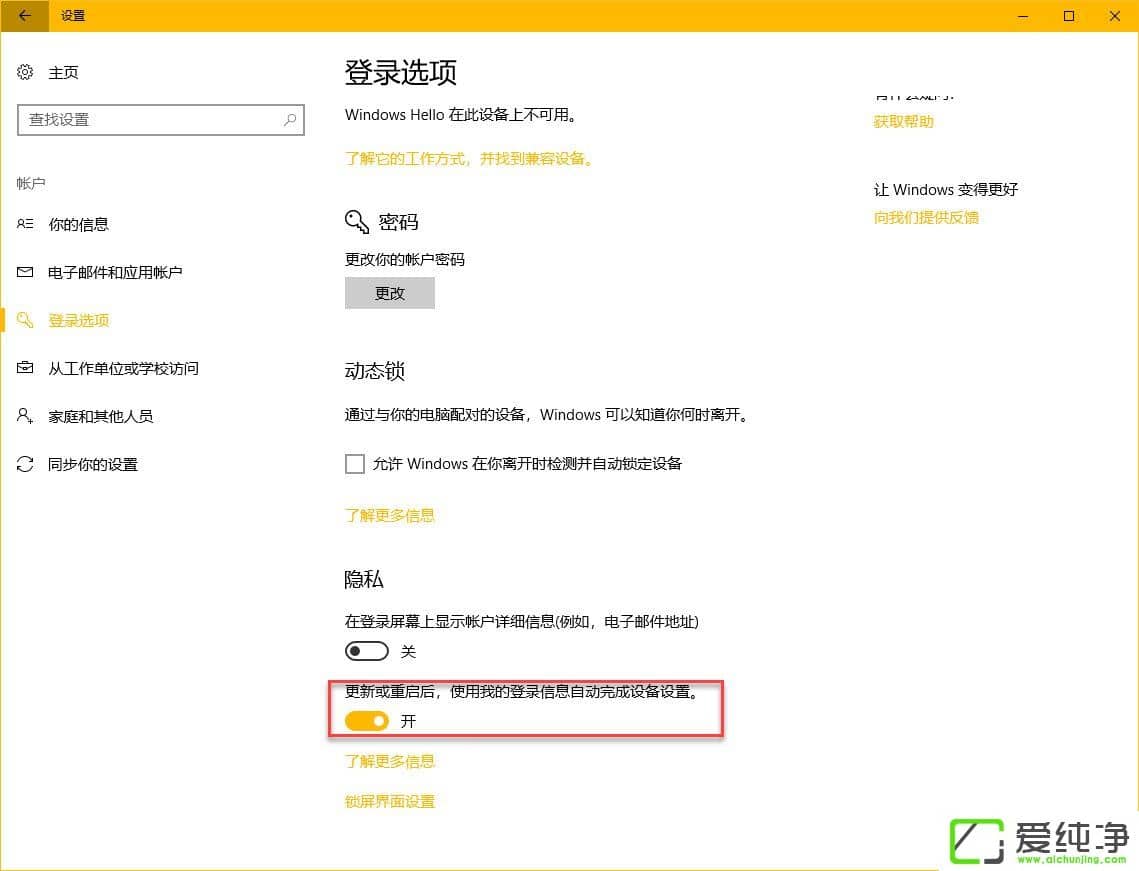1139x871 pixels.
Task: Turn on 在登录屏幕上显示帐户详细信息 toggle
Action: point(366,651)
